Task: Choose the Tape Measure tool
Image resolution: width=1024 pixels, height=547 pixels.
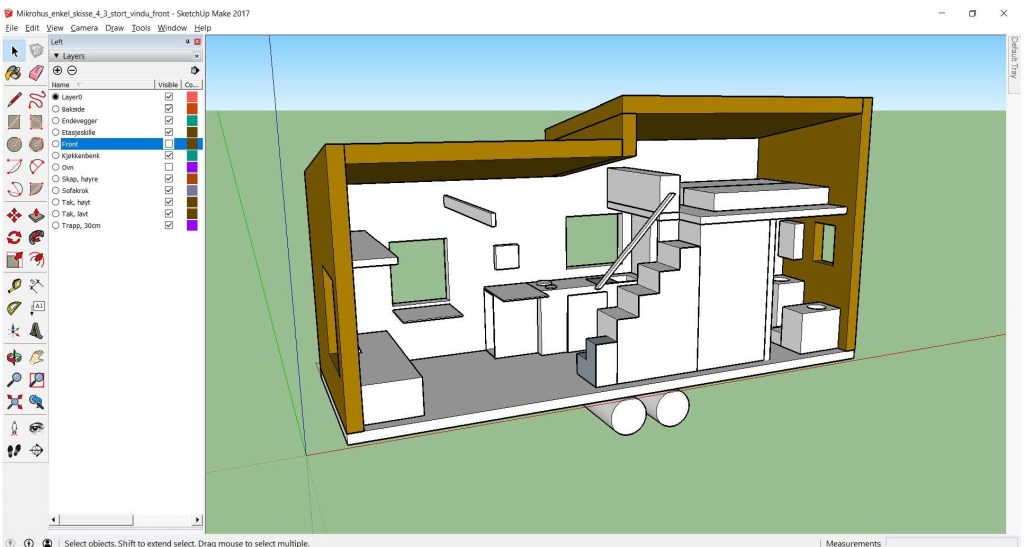Action: (x=14, y=285)
